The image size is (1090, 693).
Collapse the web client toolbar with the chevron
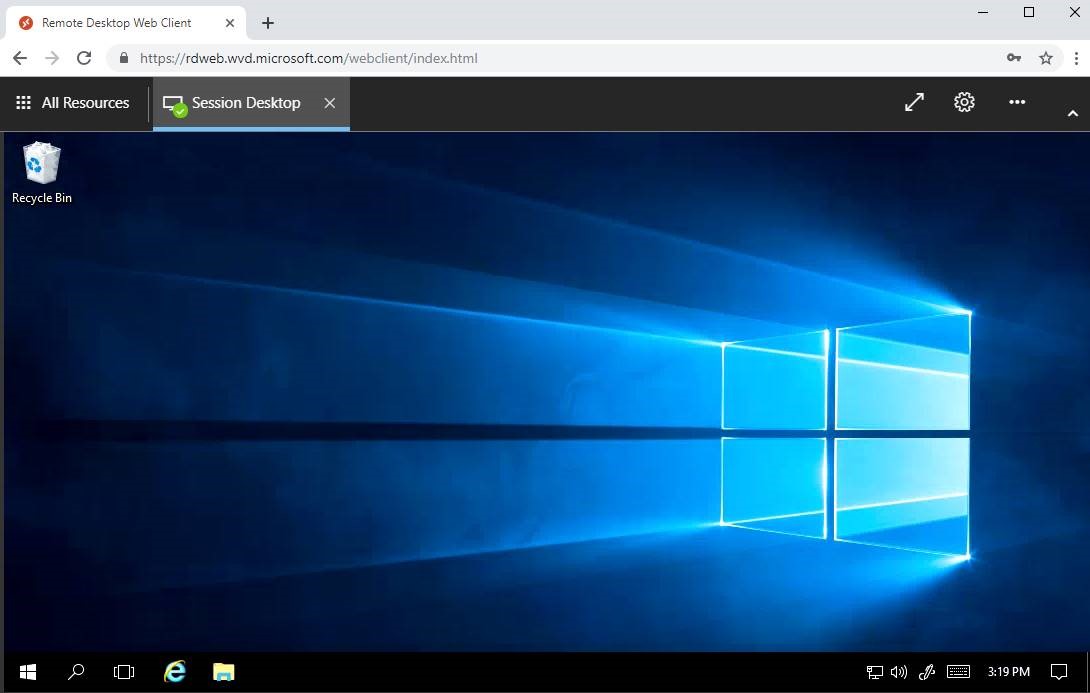pyautogui.click(x=1073, y=113)
